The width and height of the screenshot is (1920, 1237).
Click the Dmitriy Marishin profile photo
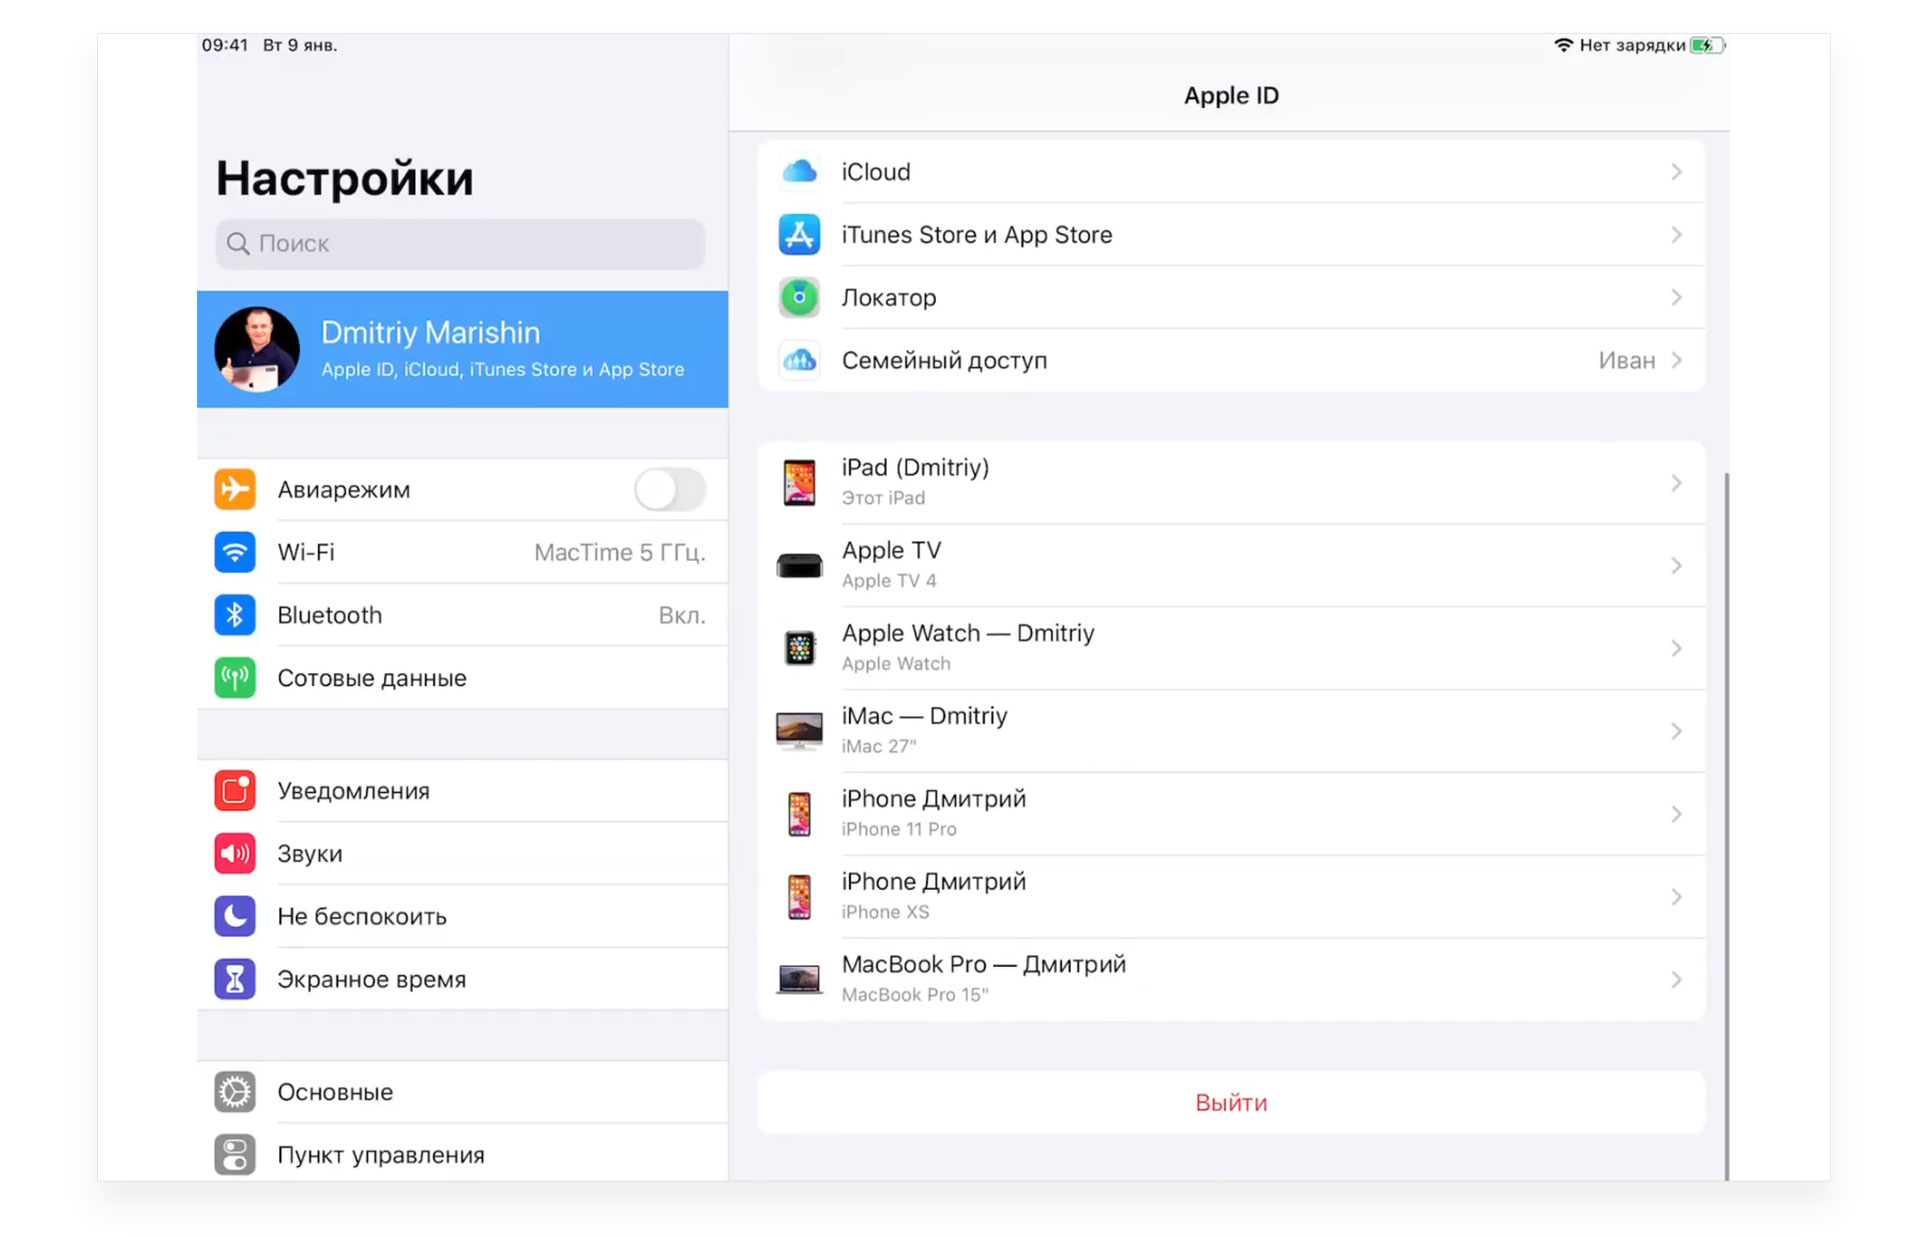pos(257,348)
